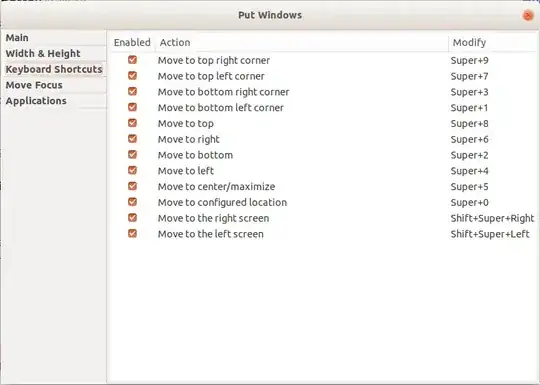This screenshot has height=385, width=540.
Task: Edit the Super+9 shortcut binding
Action: (469, 61)
